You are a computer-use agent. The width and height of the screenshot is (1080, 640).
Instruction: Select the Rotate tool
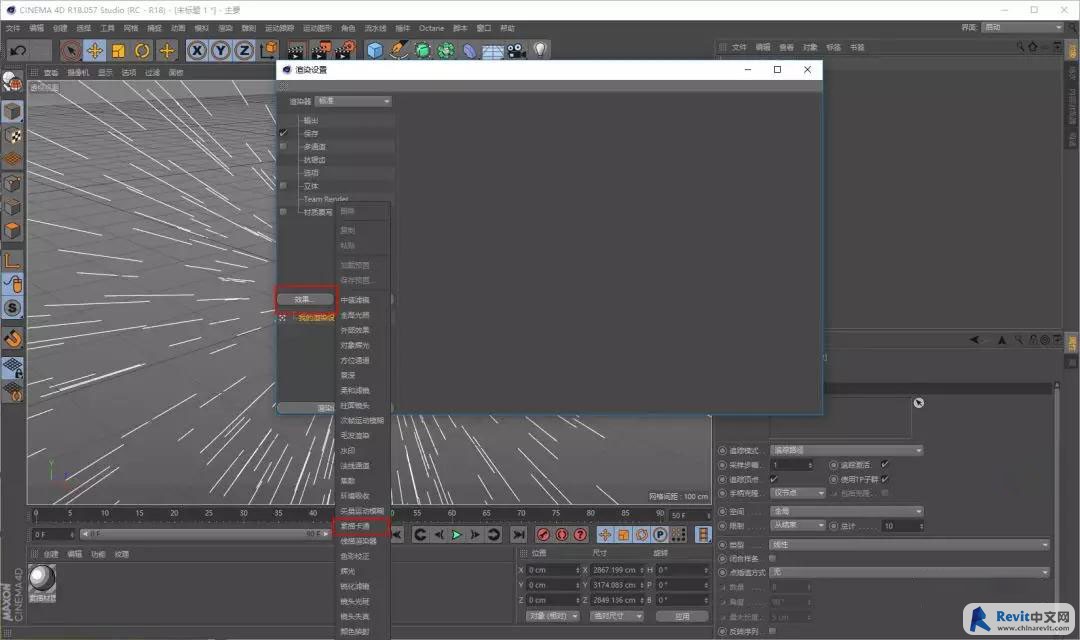click(143, 50)
